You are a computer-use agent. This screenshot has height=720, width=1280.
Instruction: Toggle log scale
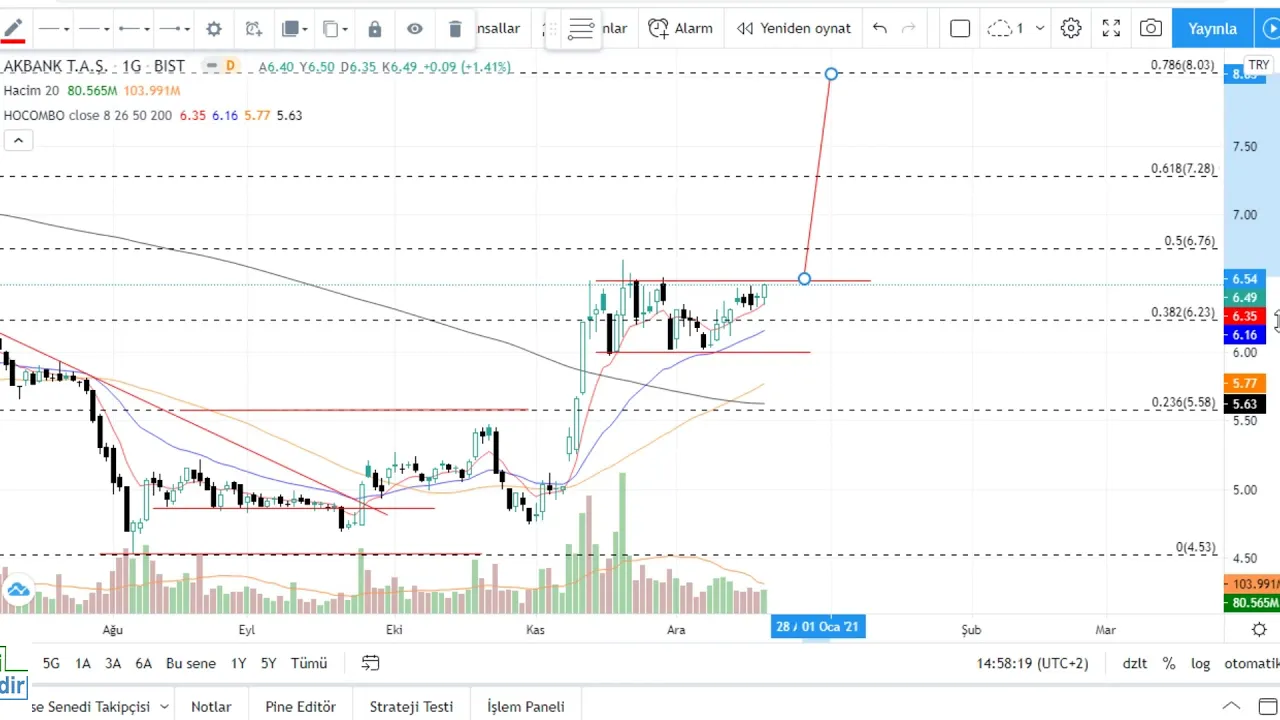tap(1201, 663)
